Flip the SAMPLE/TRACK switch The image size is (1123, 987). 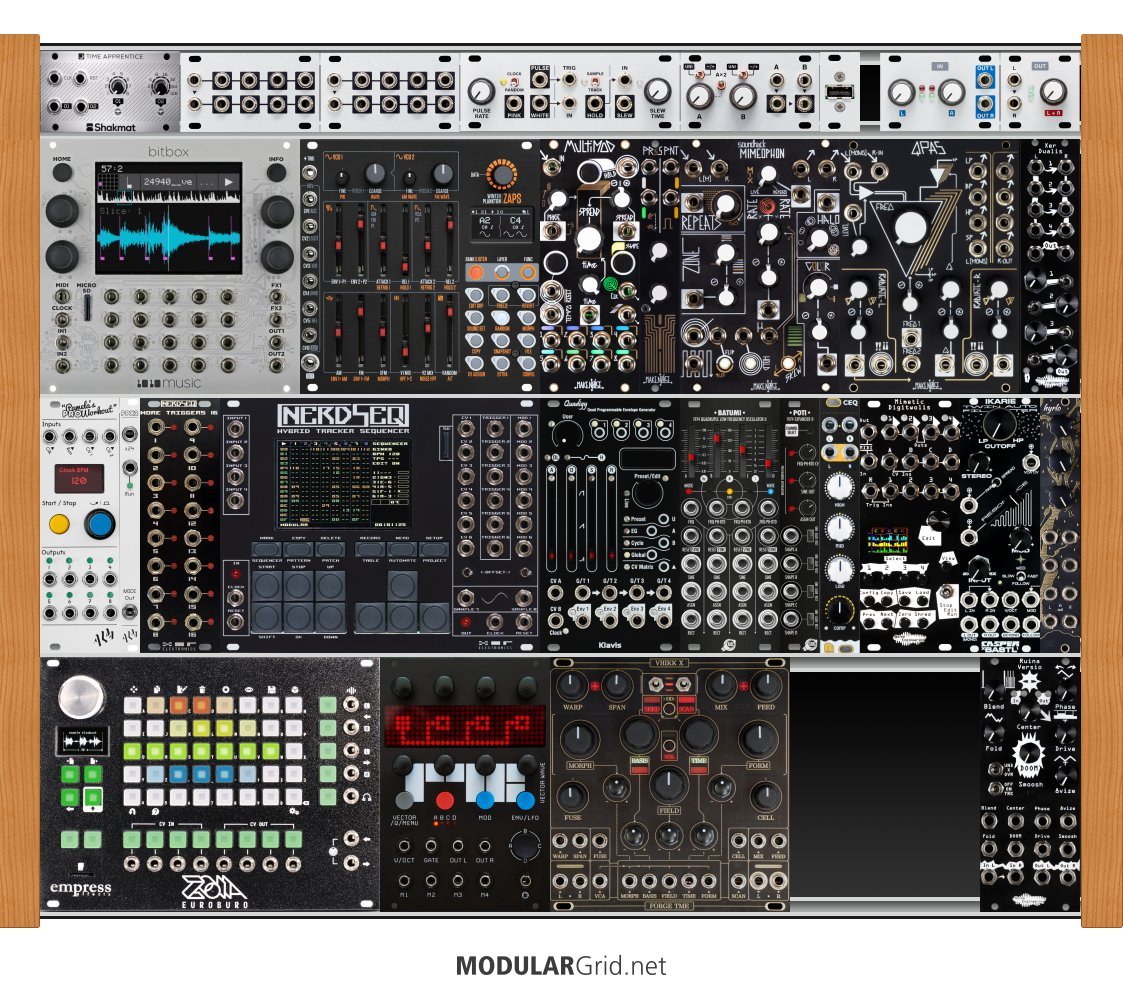point(595,82)
